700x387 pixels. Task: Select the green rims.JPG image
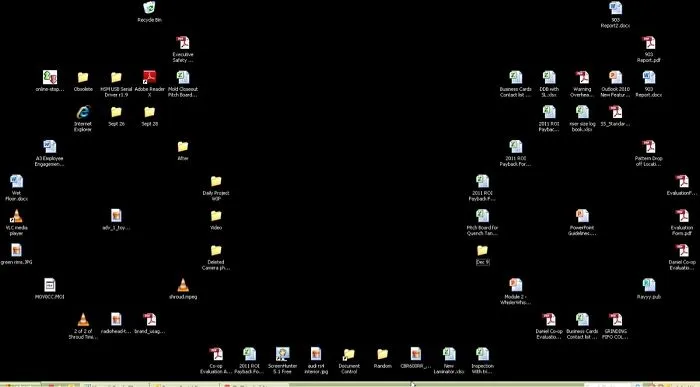17,250
